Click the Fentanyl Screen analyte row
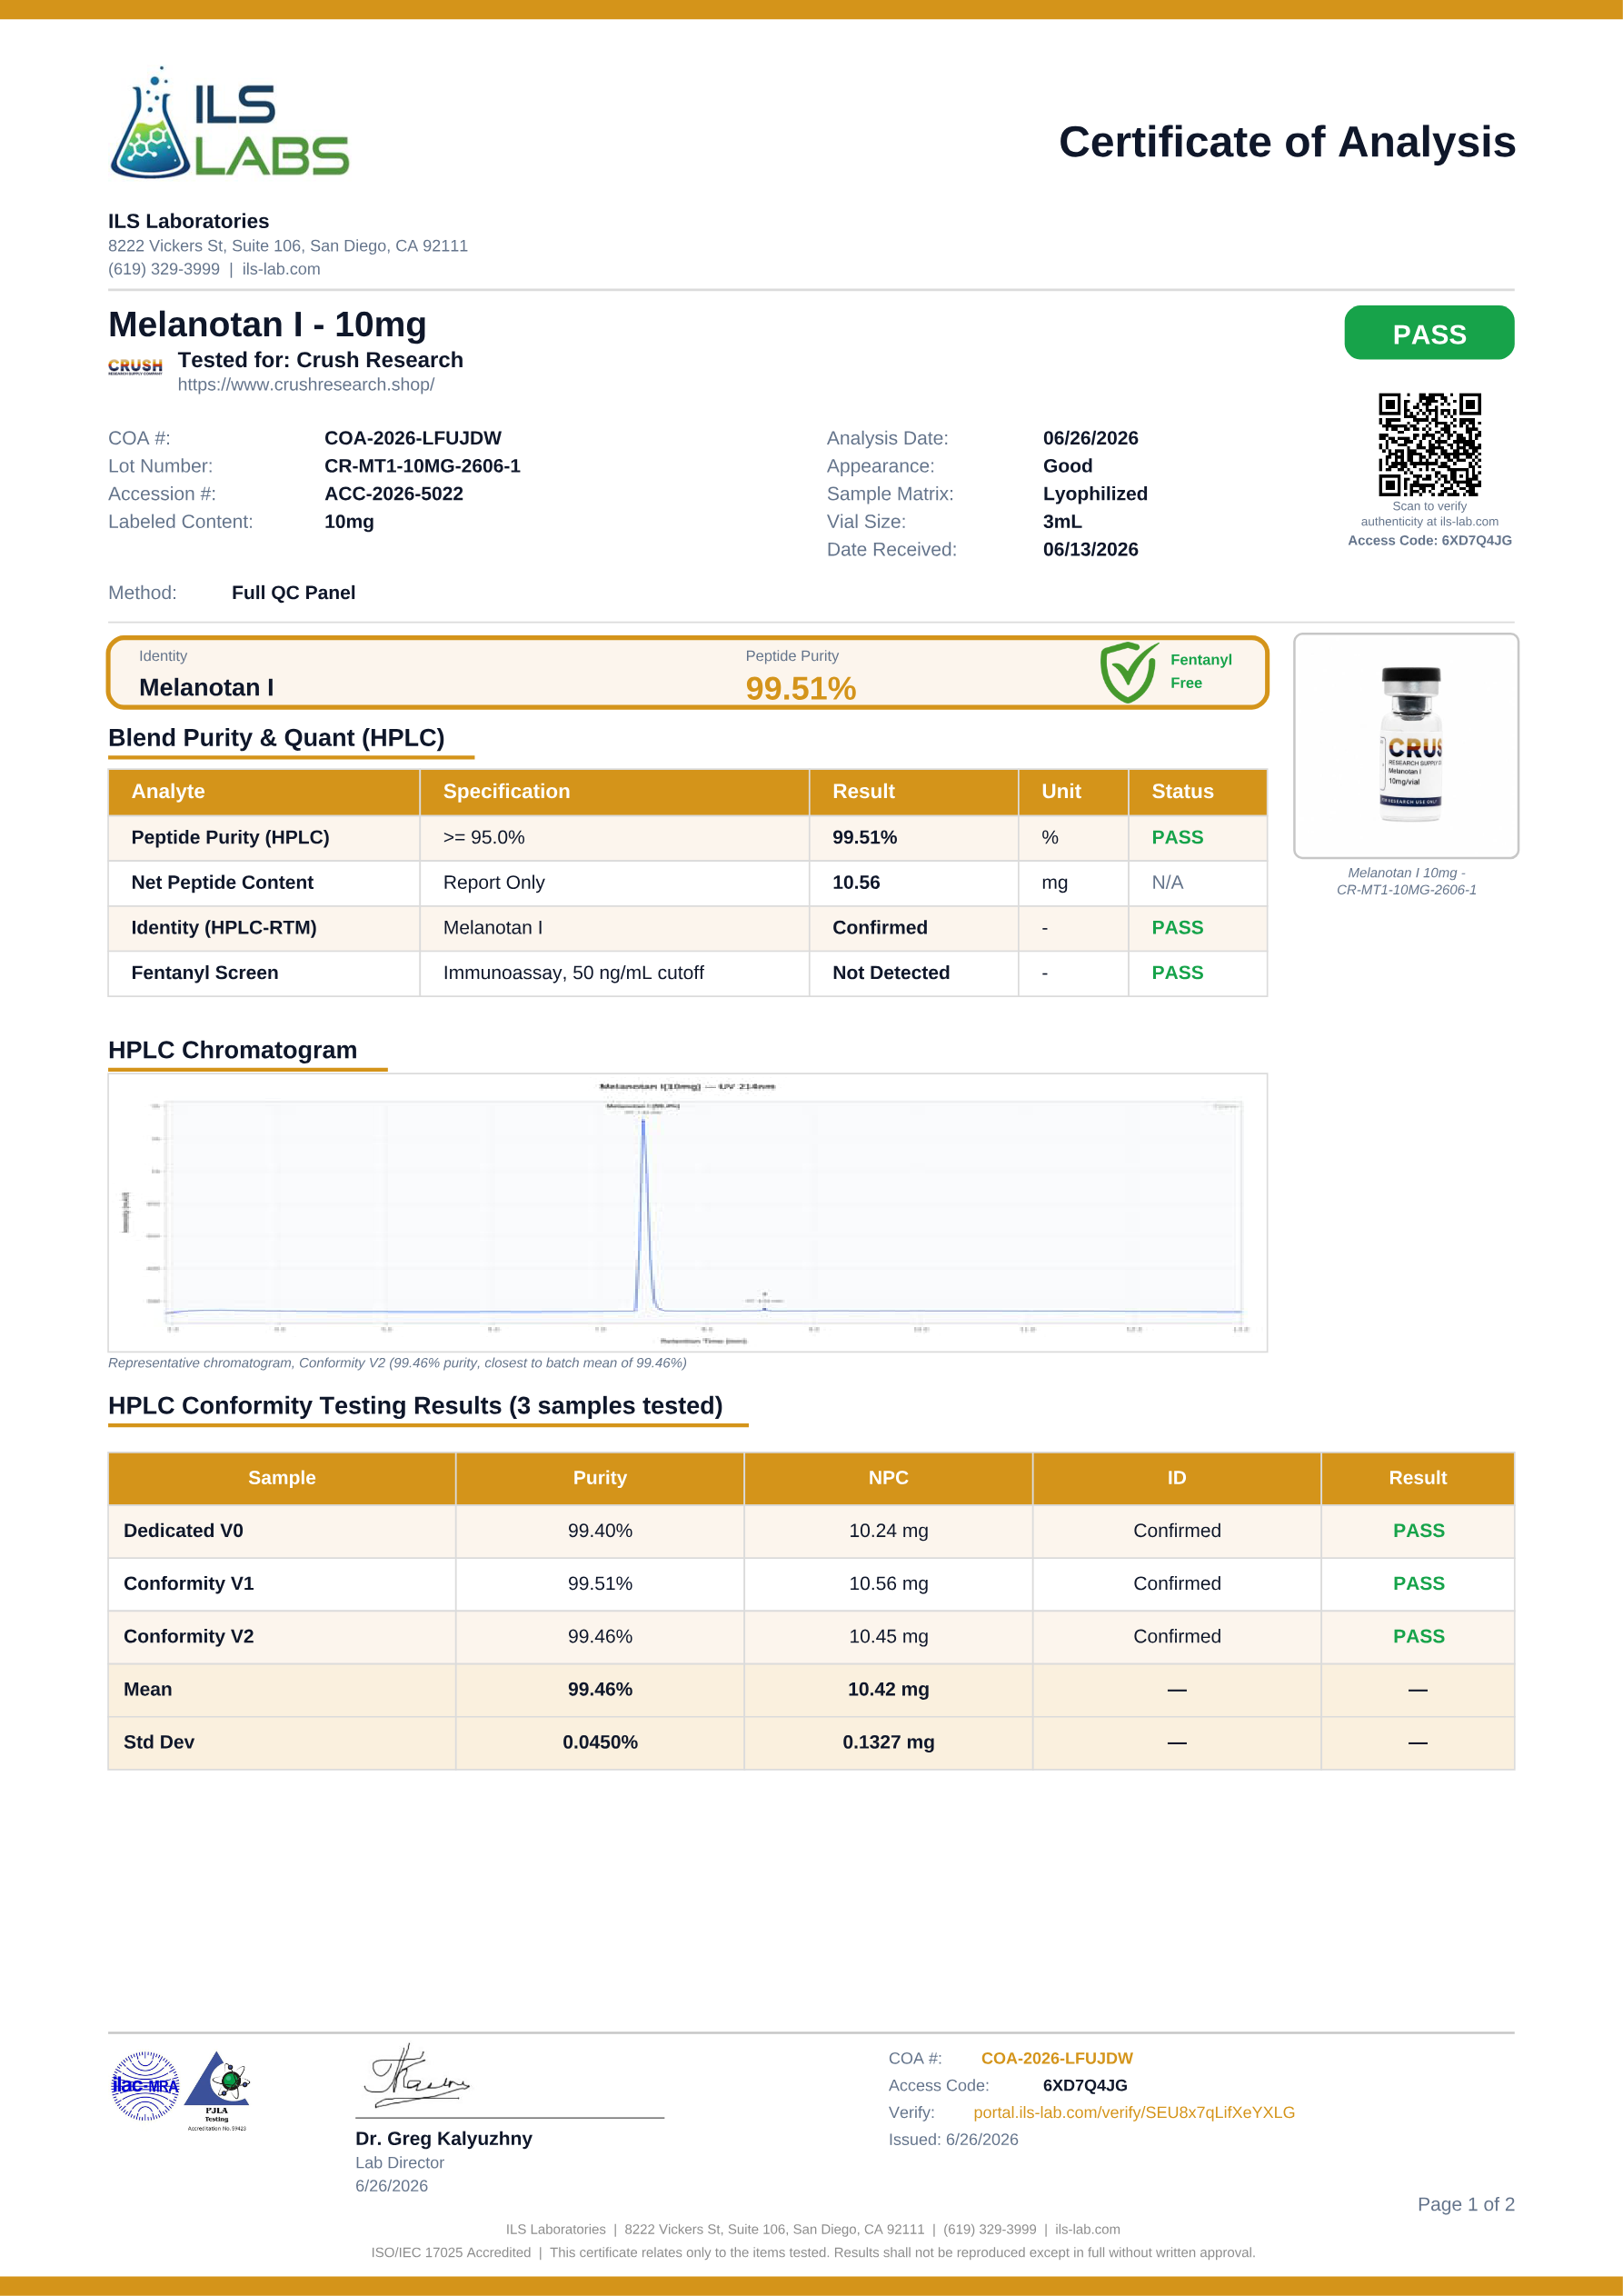Viewport: 1623px width, 2296px height. 688,972
